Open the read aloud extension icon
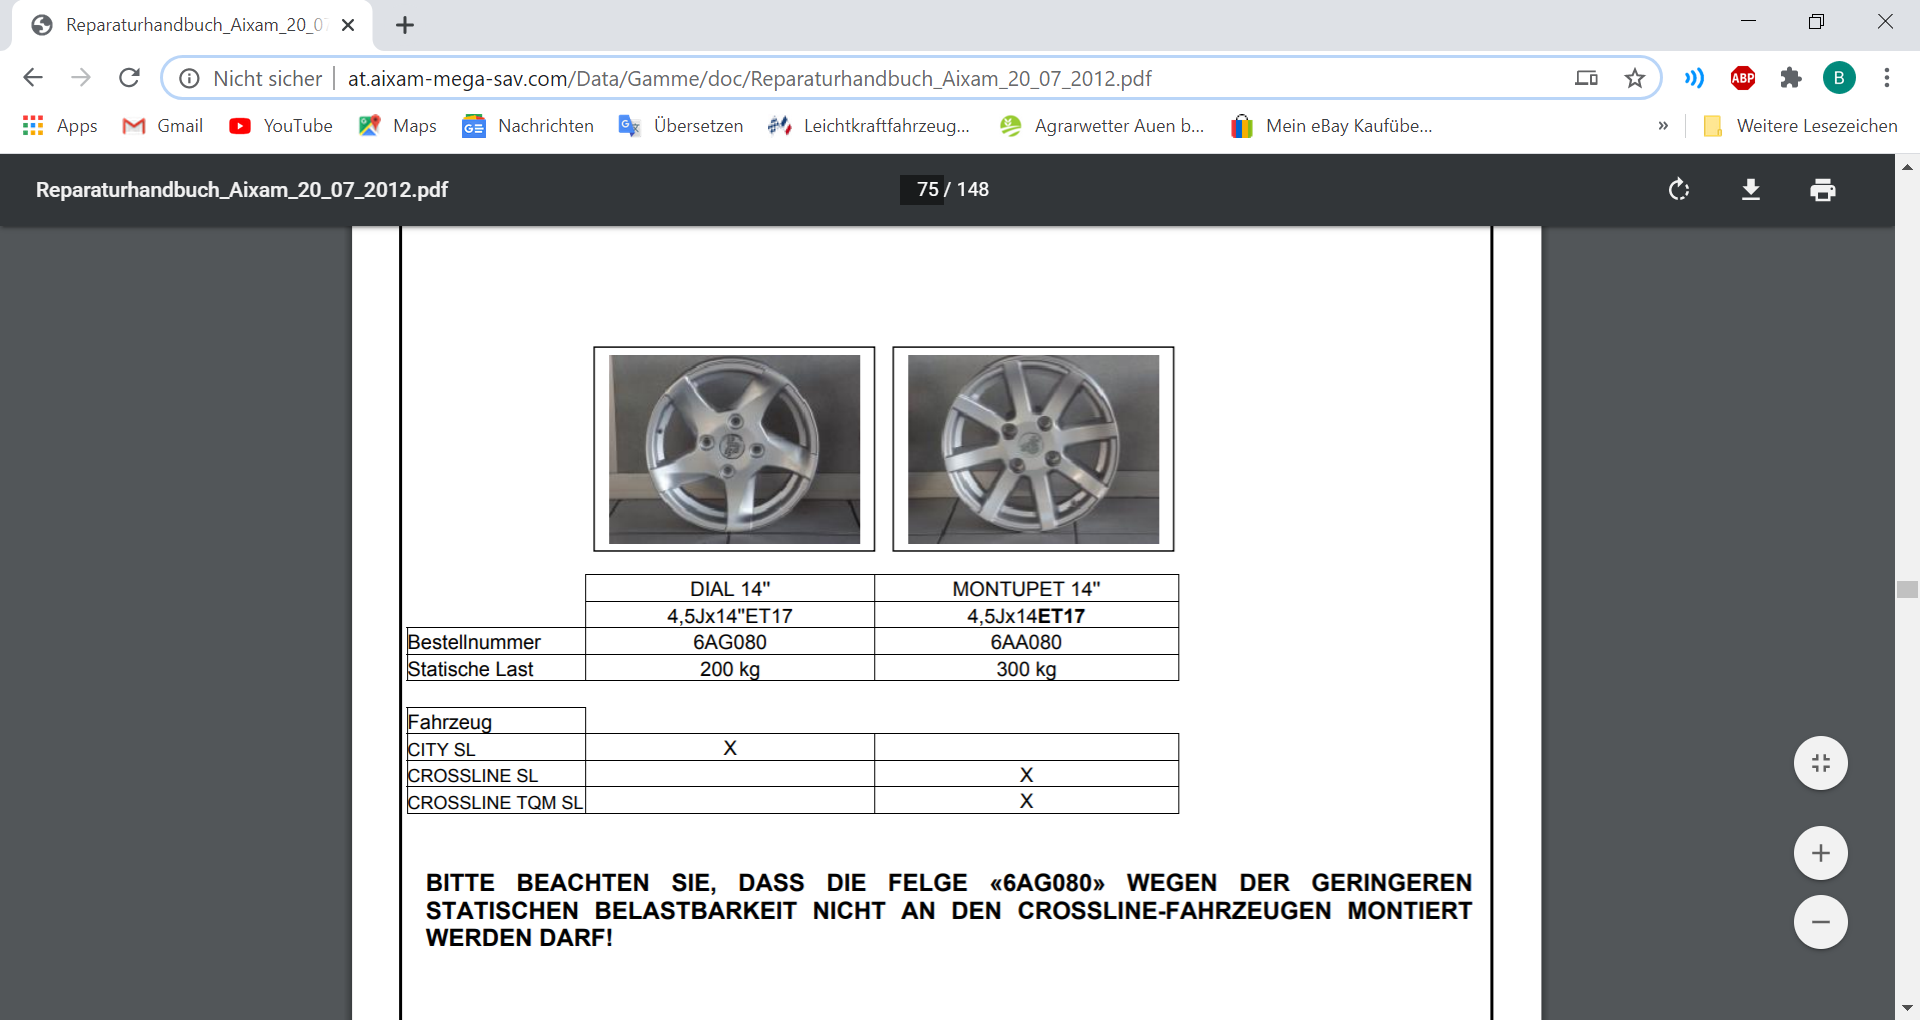Screen dimensions: 1920x1020 (x=1694, y=78)
